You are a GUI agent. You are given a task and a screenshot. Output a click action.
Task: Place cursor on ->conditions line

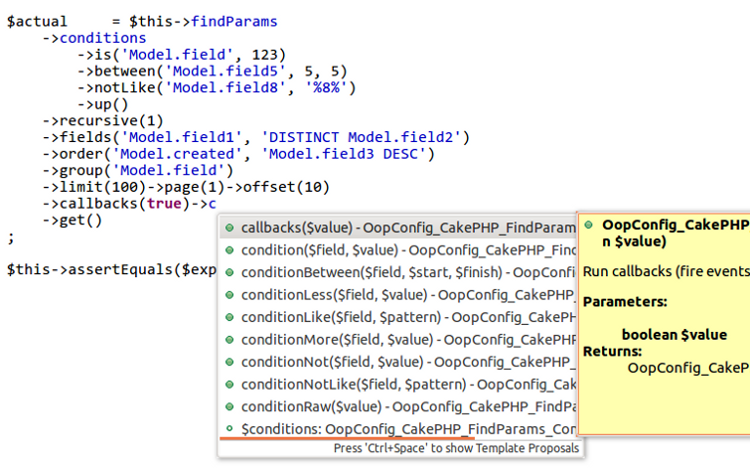pyautogui.click(x=94, y=38)
